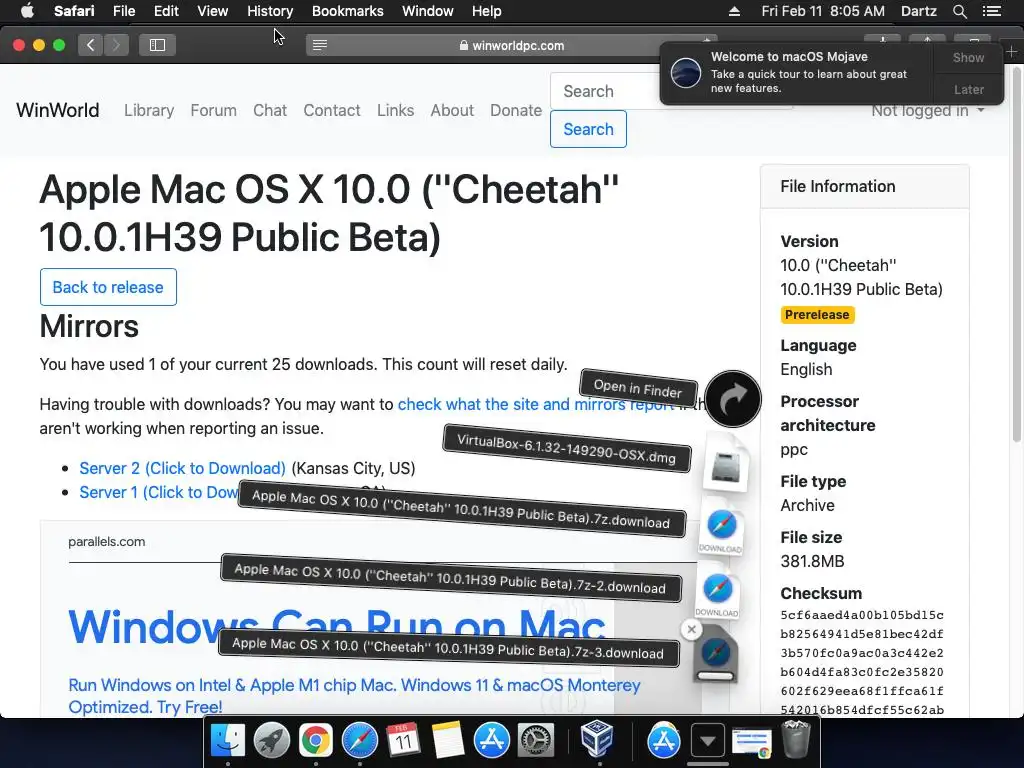Open Google Chrome in the Dock
The height and width of the screenshot is (768, 1024).
click(315, 740)
